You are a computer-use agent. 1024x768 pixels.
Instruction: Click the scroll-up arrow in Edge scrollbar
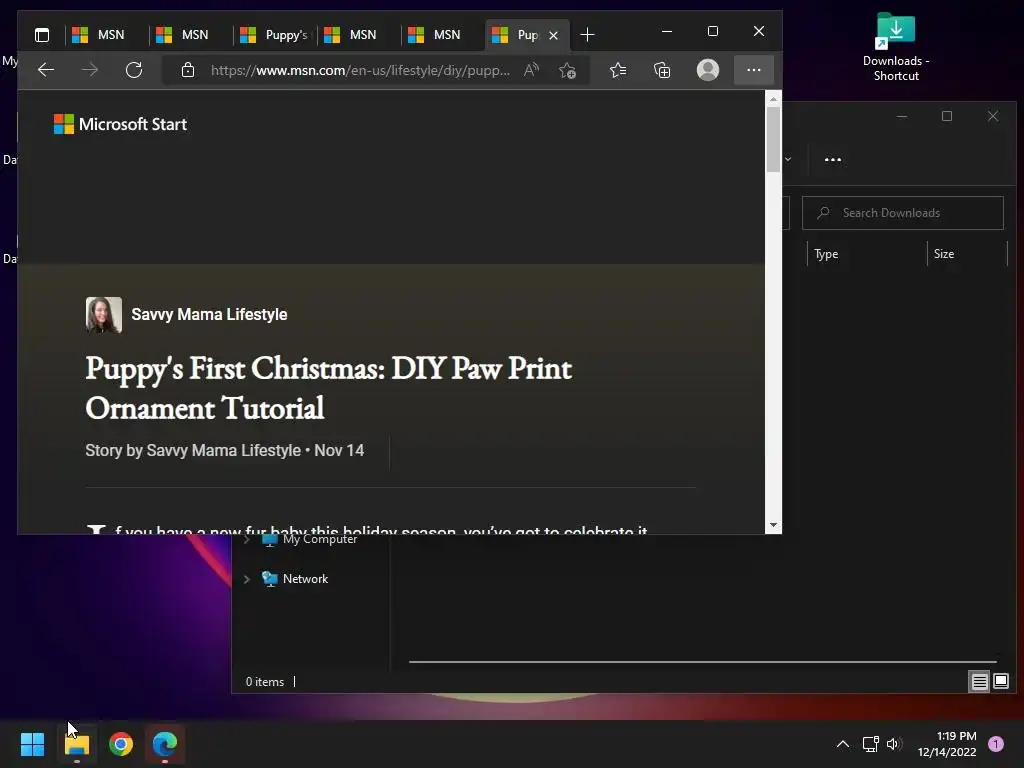click(773, 99)
